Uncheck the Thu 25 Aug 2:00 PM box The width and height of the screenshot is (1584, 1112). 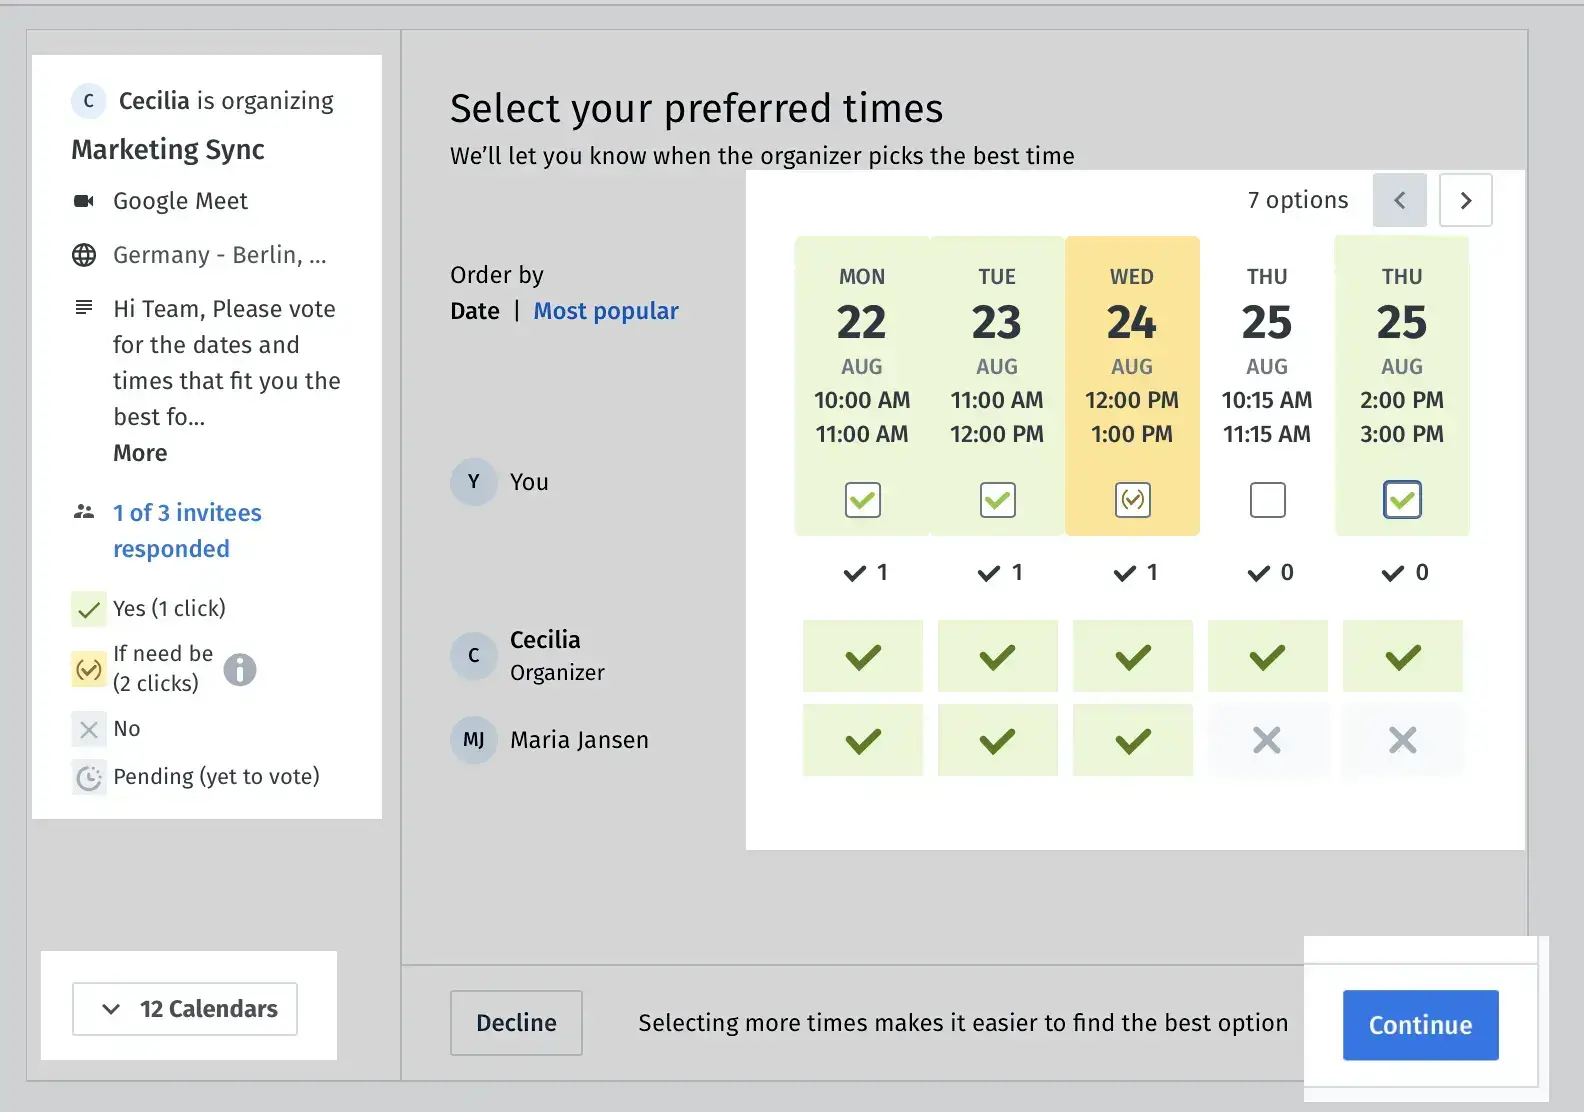(1403, 499)
